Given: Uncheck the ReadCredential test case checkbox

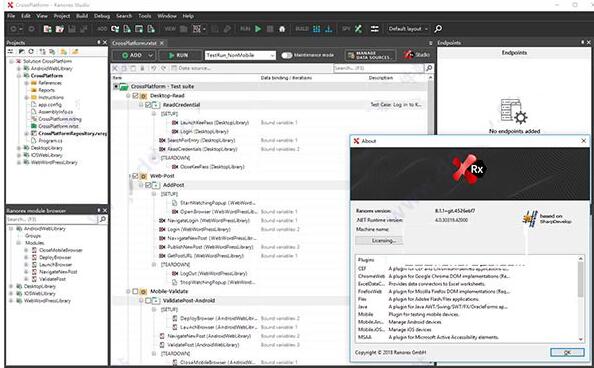Looking at the screenshot, I should pyautogui.click(x=148, y=105).
